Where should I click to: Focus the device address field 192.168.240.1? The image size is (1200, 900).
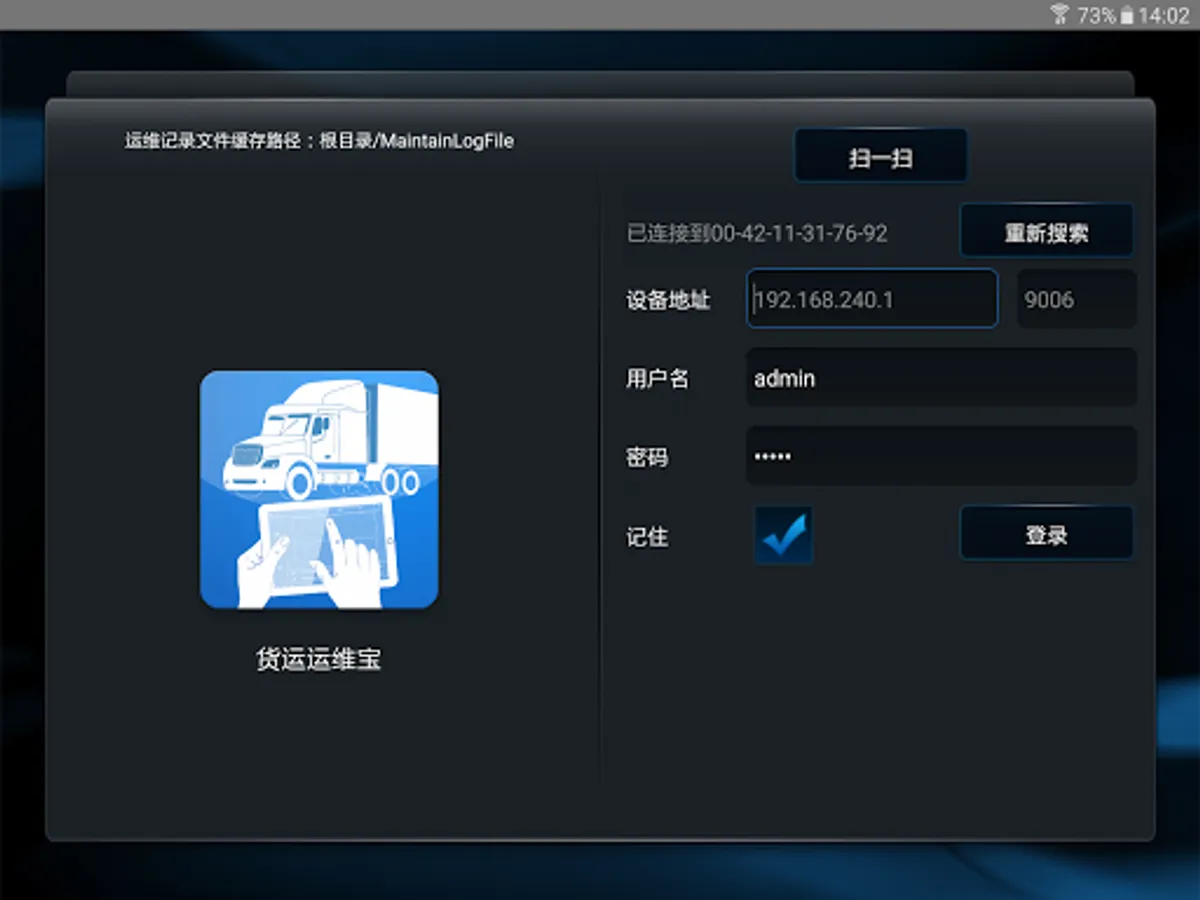pyautogui.click(x=872, y=299)
